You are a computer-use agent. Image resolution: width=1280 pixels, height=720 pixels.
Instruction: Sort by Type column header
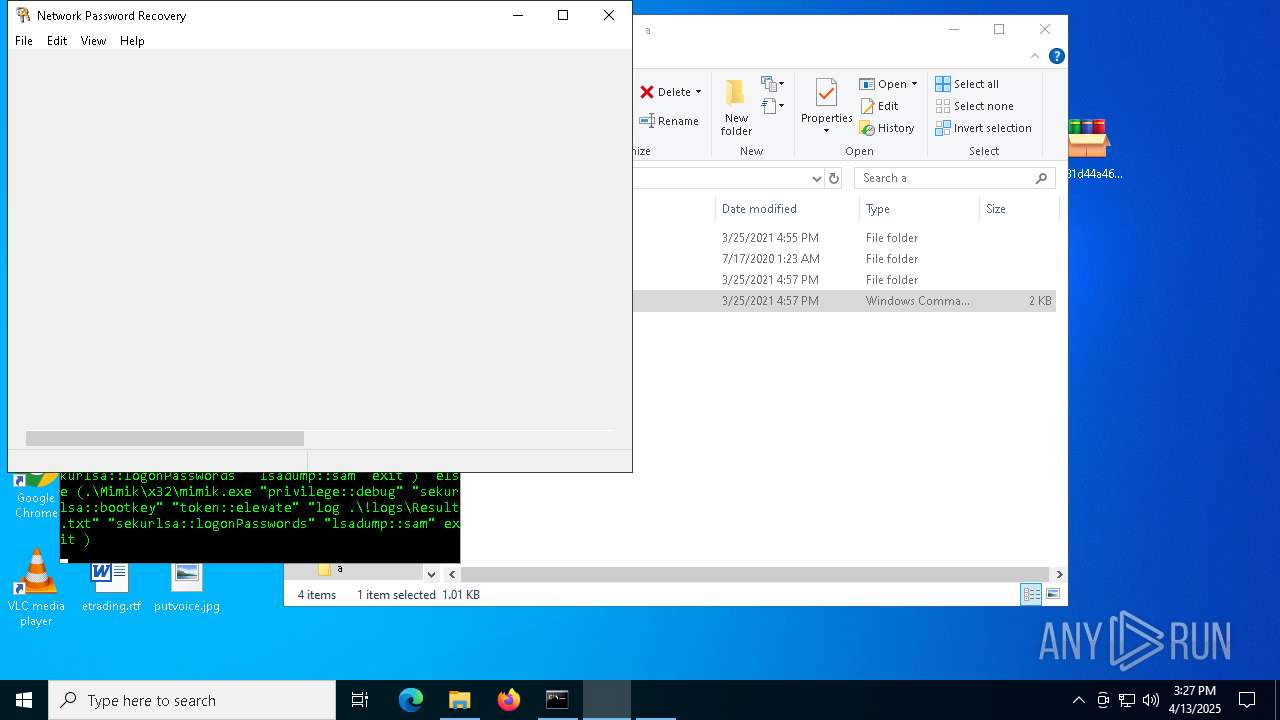pos(920,209)
